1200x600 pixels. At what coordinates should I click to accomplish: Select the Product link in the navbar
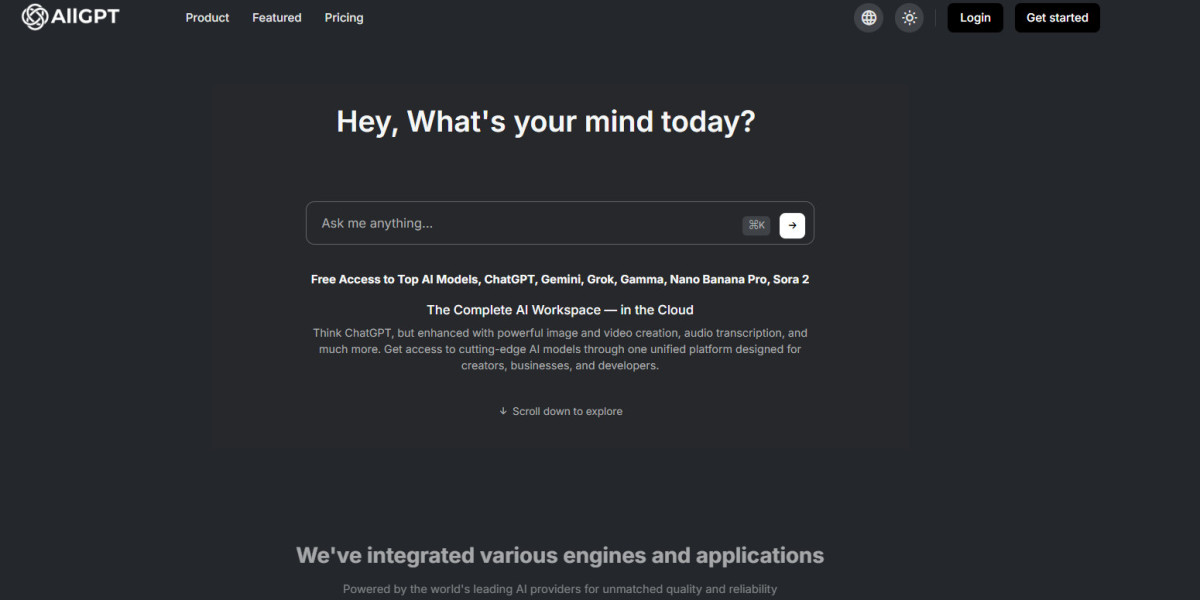click(207, 17)
